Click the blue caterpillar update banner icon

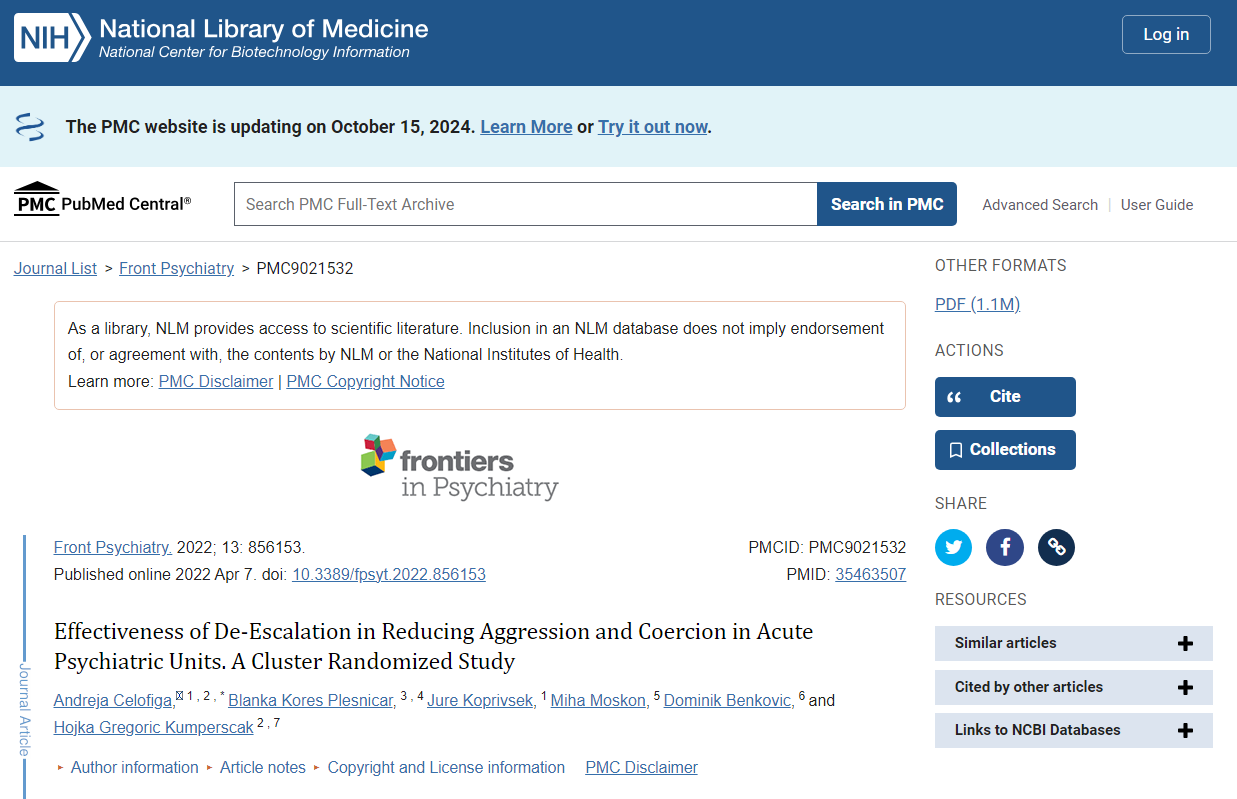coord(31,126)
